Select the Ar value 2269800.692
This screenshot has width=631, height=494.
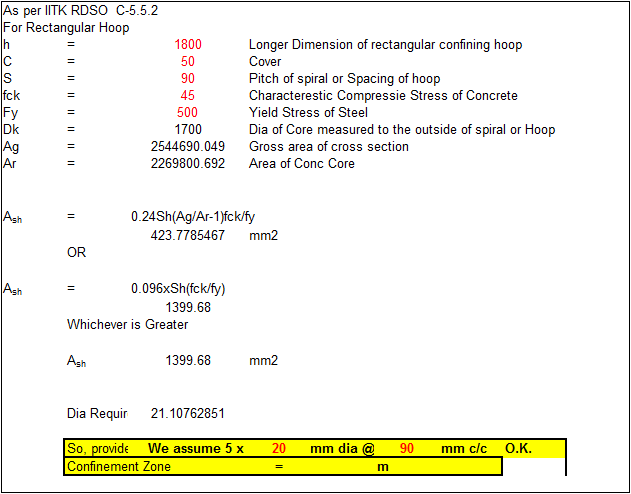pos(188,164)
